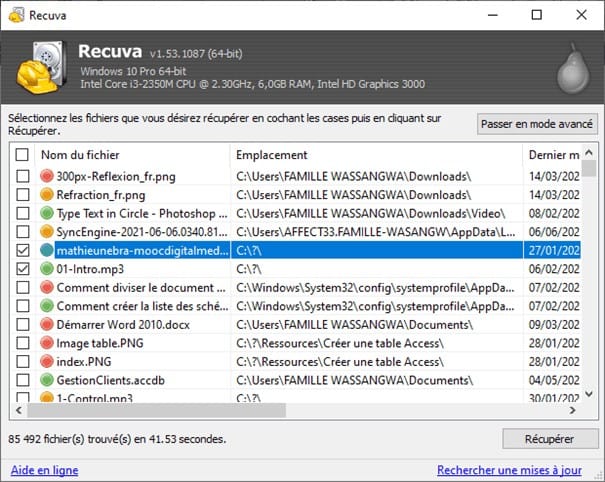Click green status dot of Comment créer la liste
This screenshot has width=605, height=482.
click(47, 306)
